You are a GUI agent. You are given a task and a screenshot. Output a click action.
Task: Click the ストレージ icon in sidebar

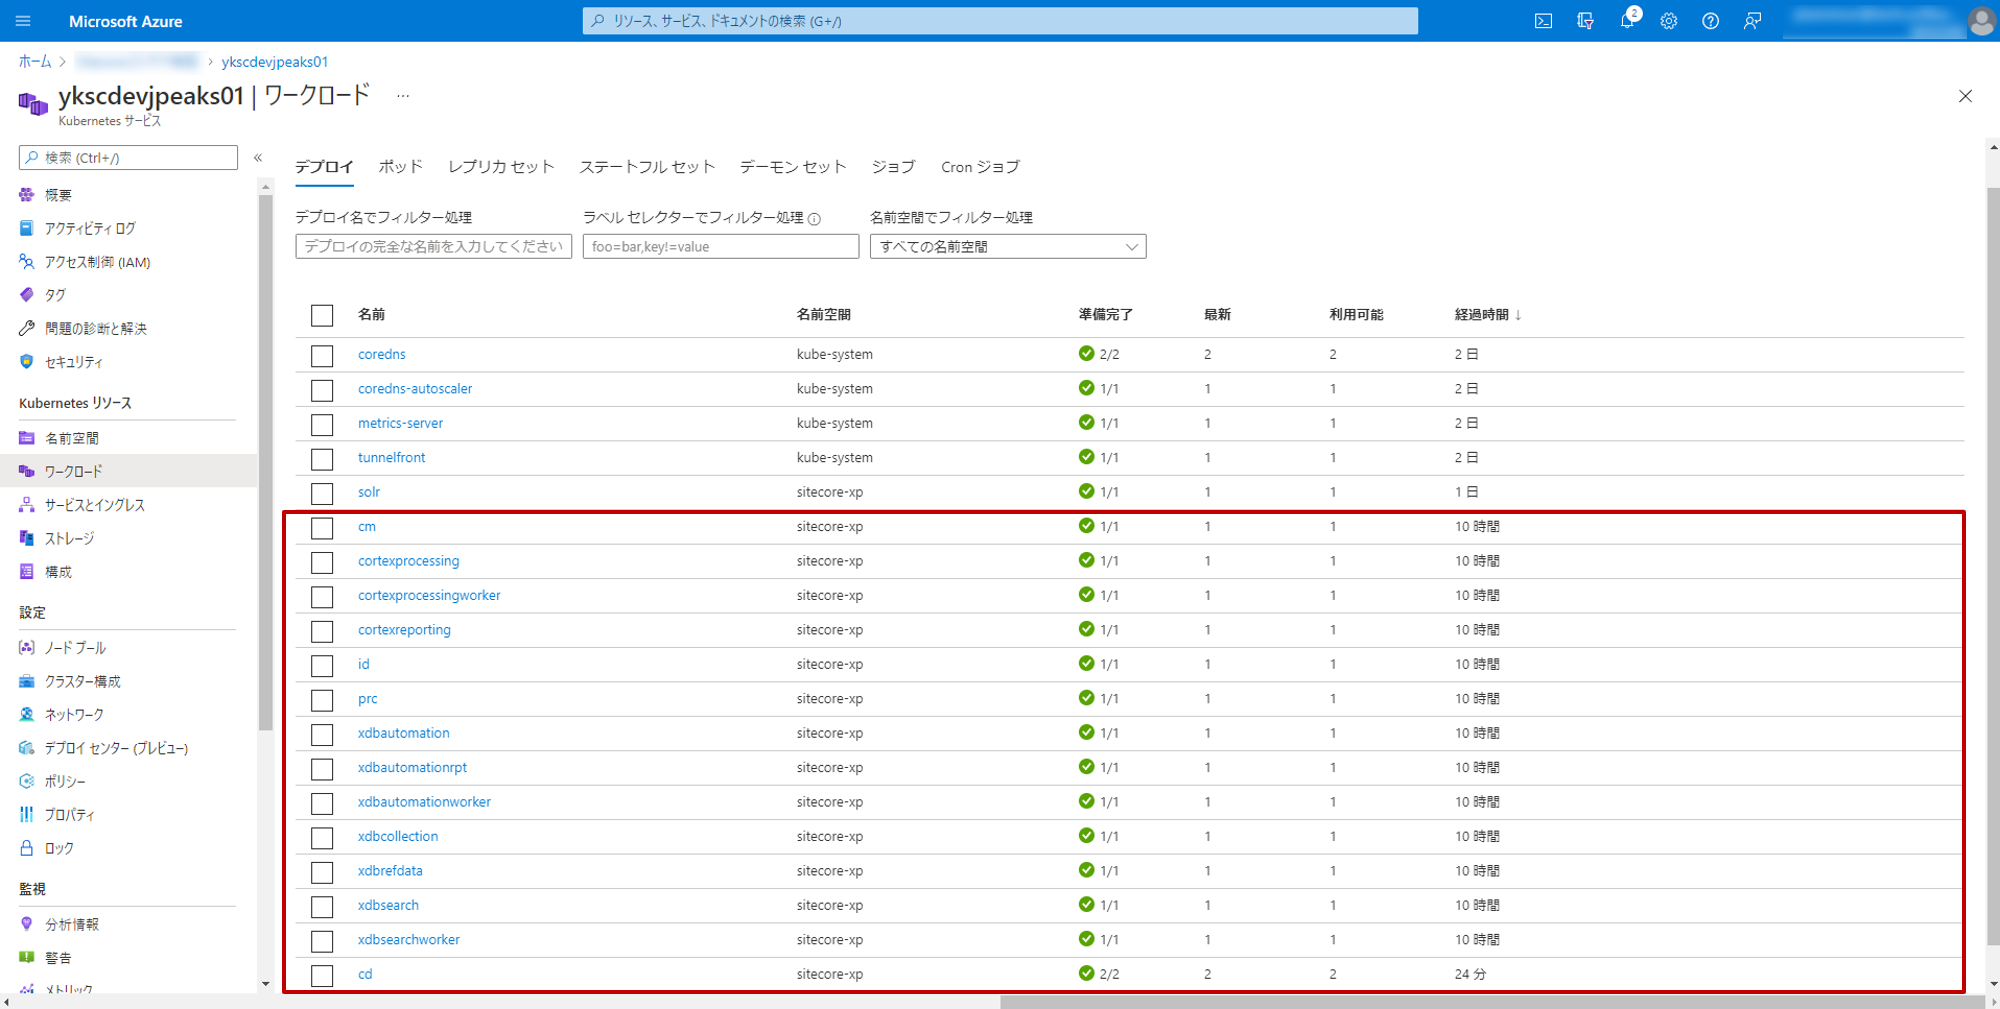(27, 538)
